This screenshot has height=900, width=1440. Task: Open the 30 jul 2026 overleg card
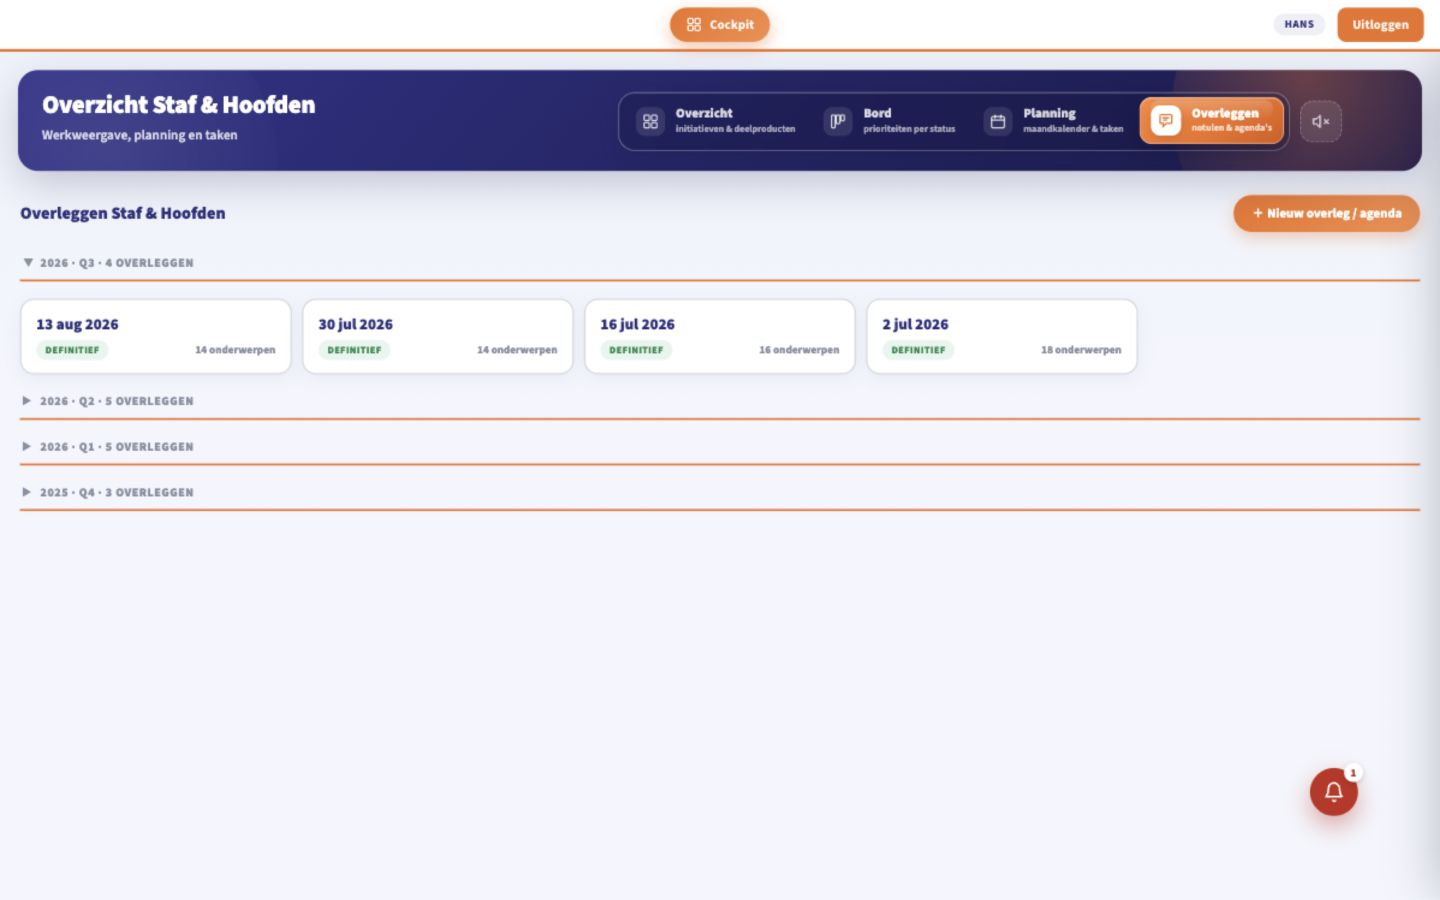click(438, 337)
